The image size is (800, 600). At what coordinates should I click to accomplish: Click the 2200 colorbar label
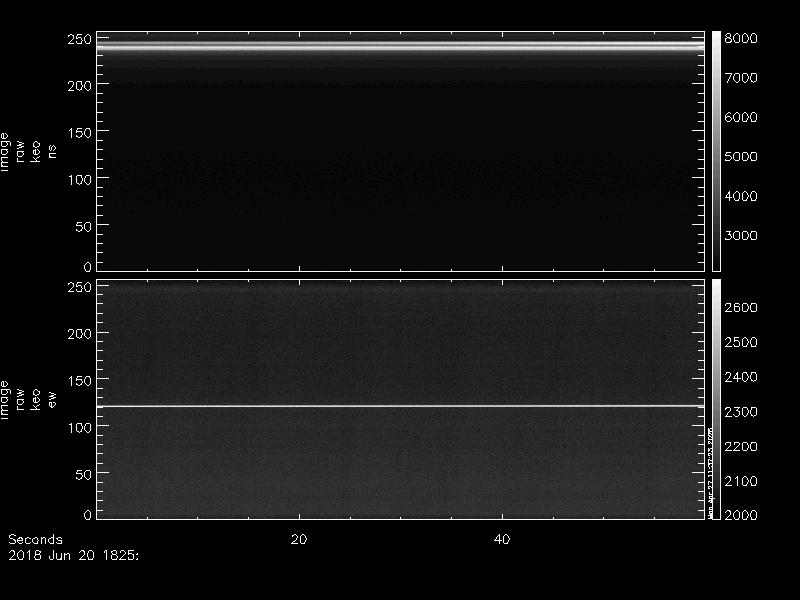coord(741,446)
